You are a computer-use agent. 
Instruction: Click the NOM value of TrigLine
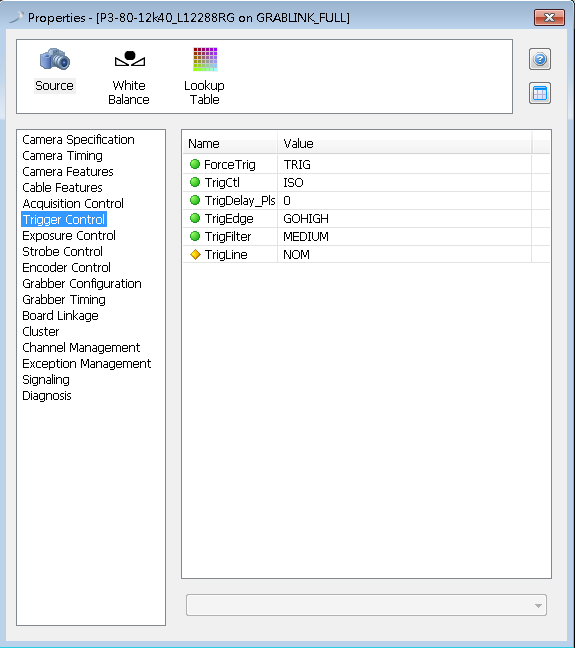296,255
